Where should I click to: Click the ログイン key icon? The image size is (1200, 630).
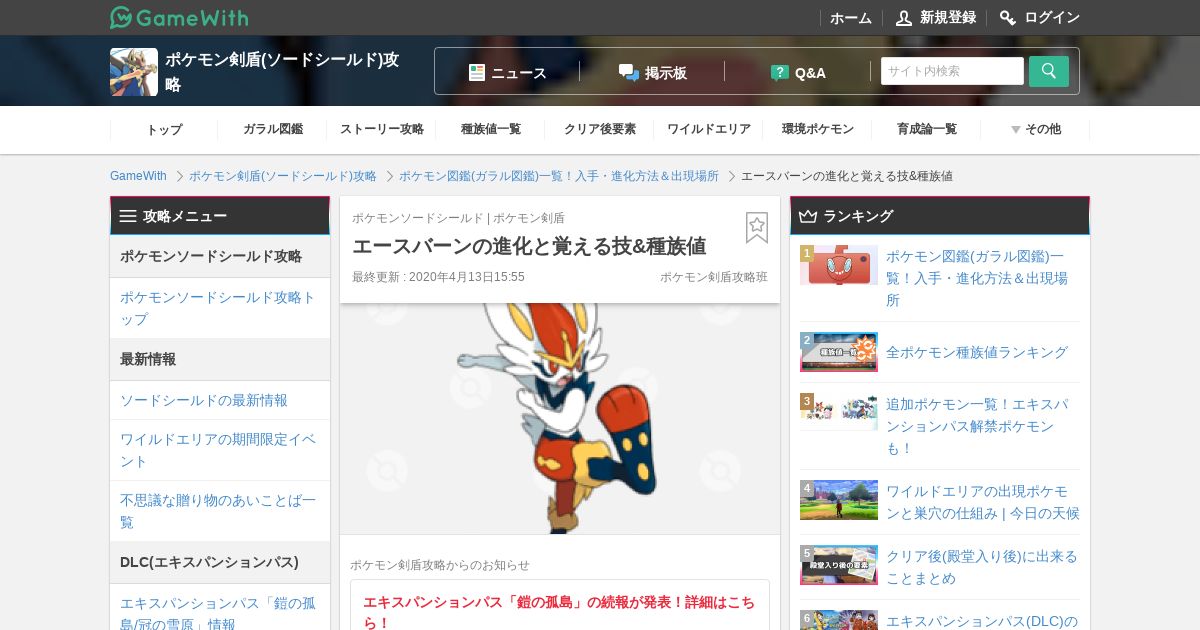[x=1008, y=18]
